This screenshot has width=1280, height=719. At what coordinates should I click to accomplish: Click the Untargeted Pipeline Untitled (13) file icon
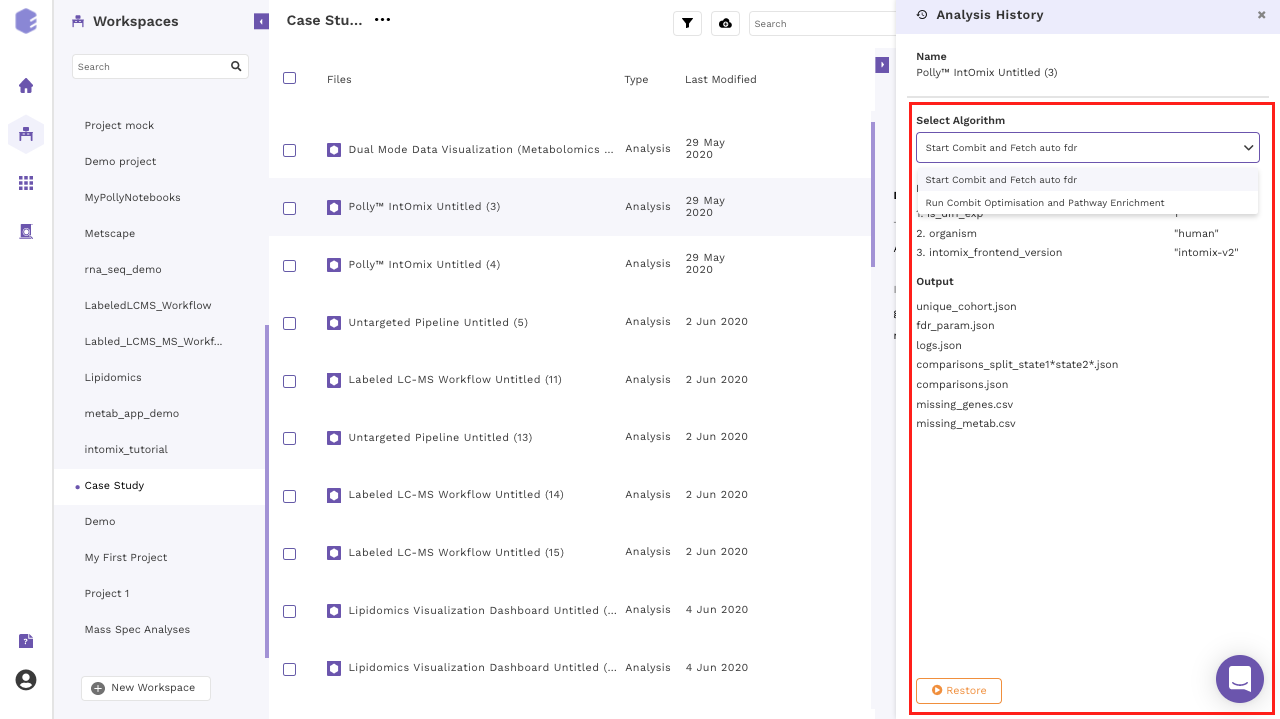click(334, 438)
